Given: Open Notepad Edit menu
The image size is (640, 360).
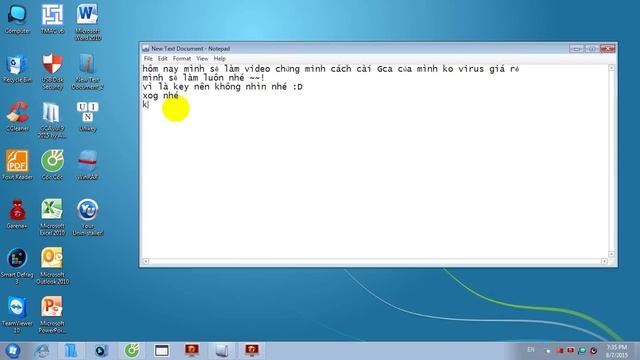Looking at the screenshot, I should [162, 58].
